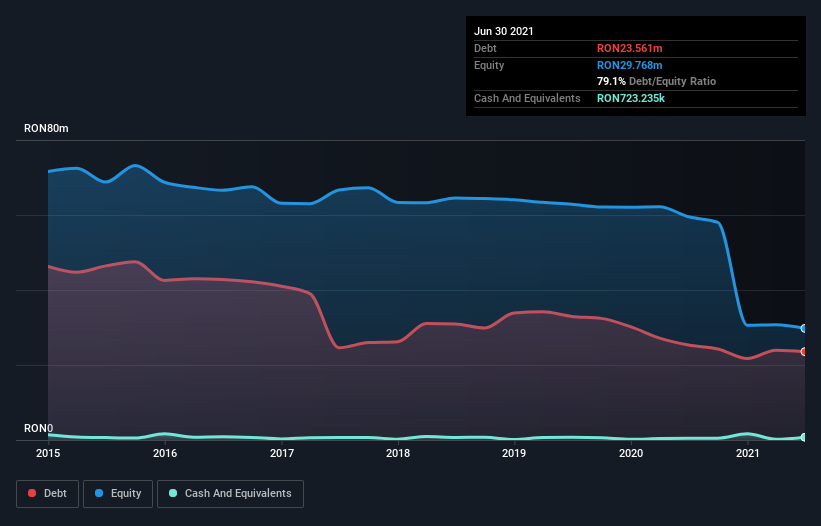Click the teal Cash legend dot
This screenshot has height=526, width=821.
click(x=173, y=493)
